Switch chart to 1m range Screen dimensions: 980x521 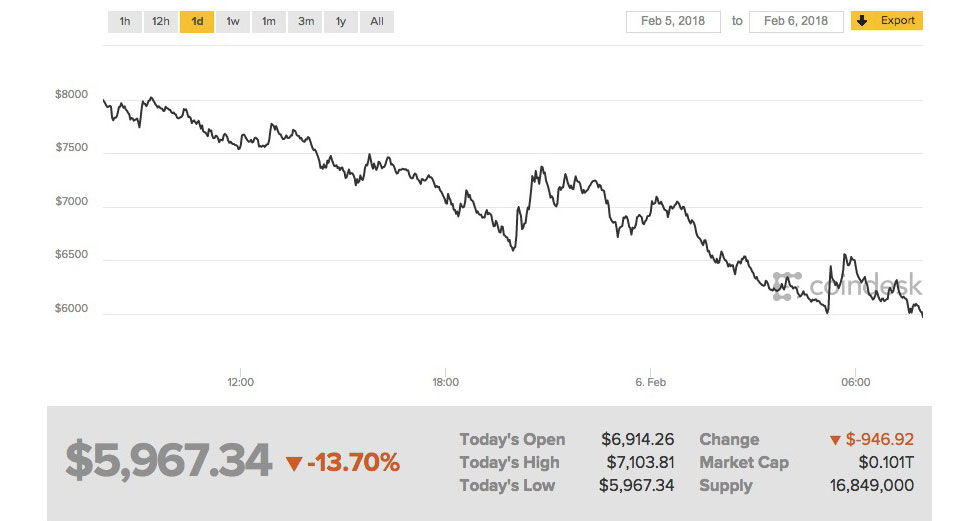(269, 21)
